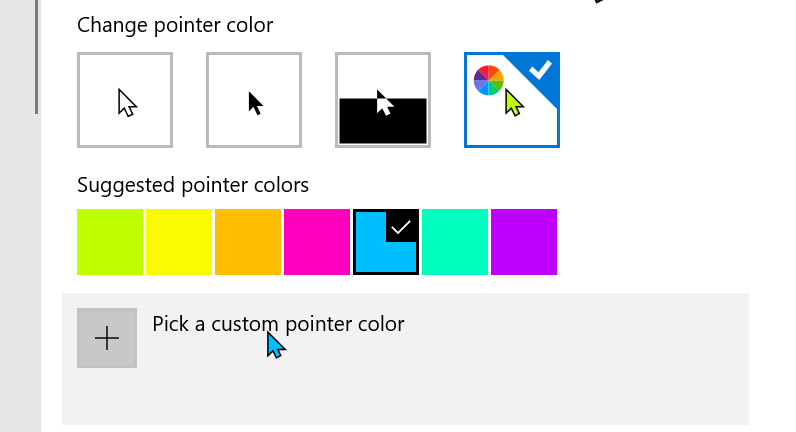Click the lime arrow in custom tile

[x=514, y=103]
